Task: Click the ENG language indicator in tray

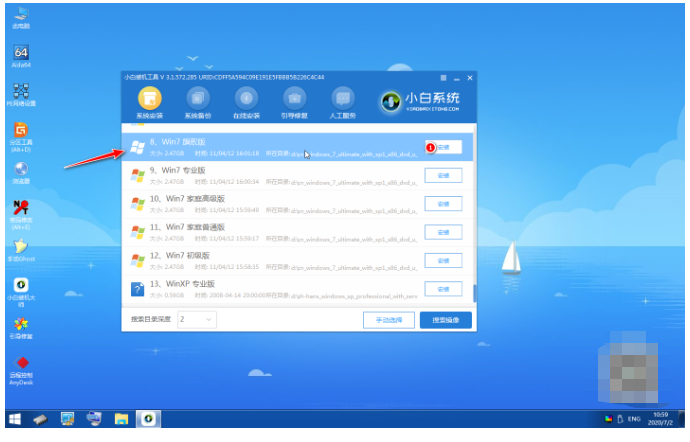Action: (x=634, y=419)
